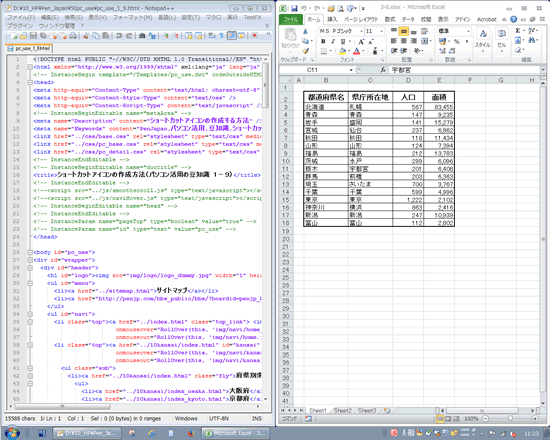This screenshot has width=550, height=440.
Task: Click the Excel zoom in plus button
Action: (535, 419)
